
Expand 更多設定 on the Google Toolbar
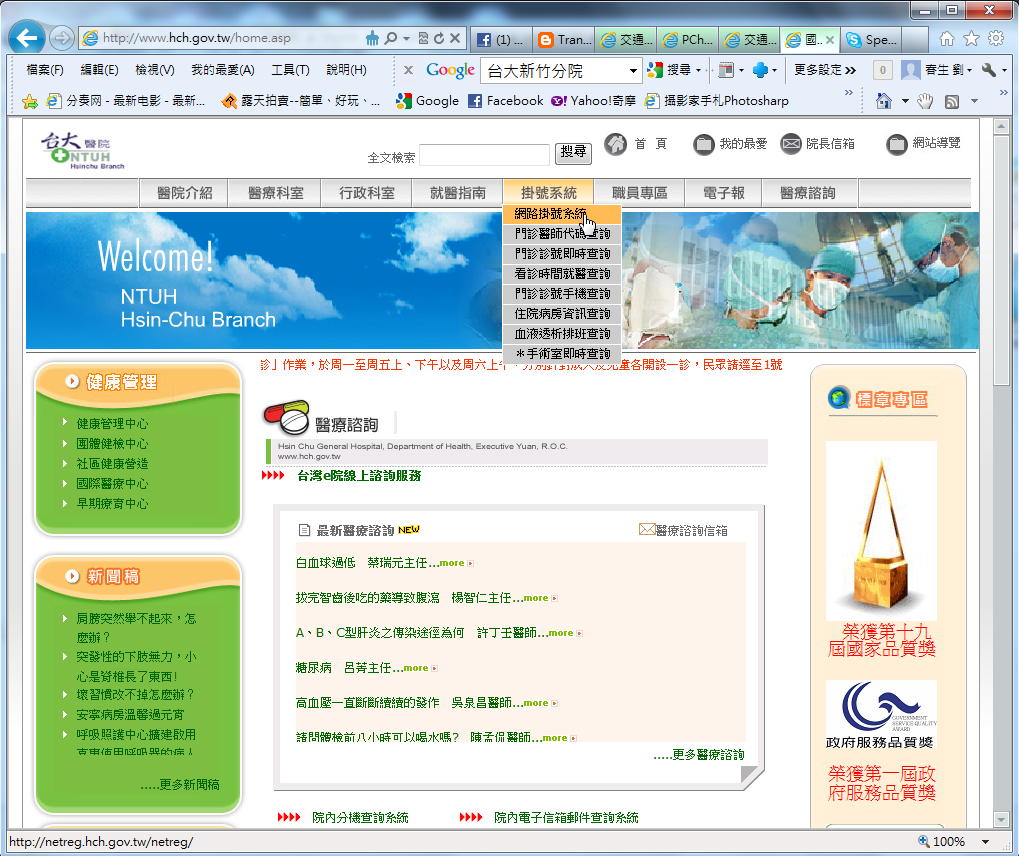point(825,70)
